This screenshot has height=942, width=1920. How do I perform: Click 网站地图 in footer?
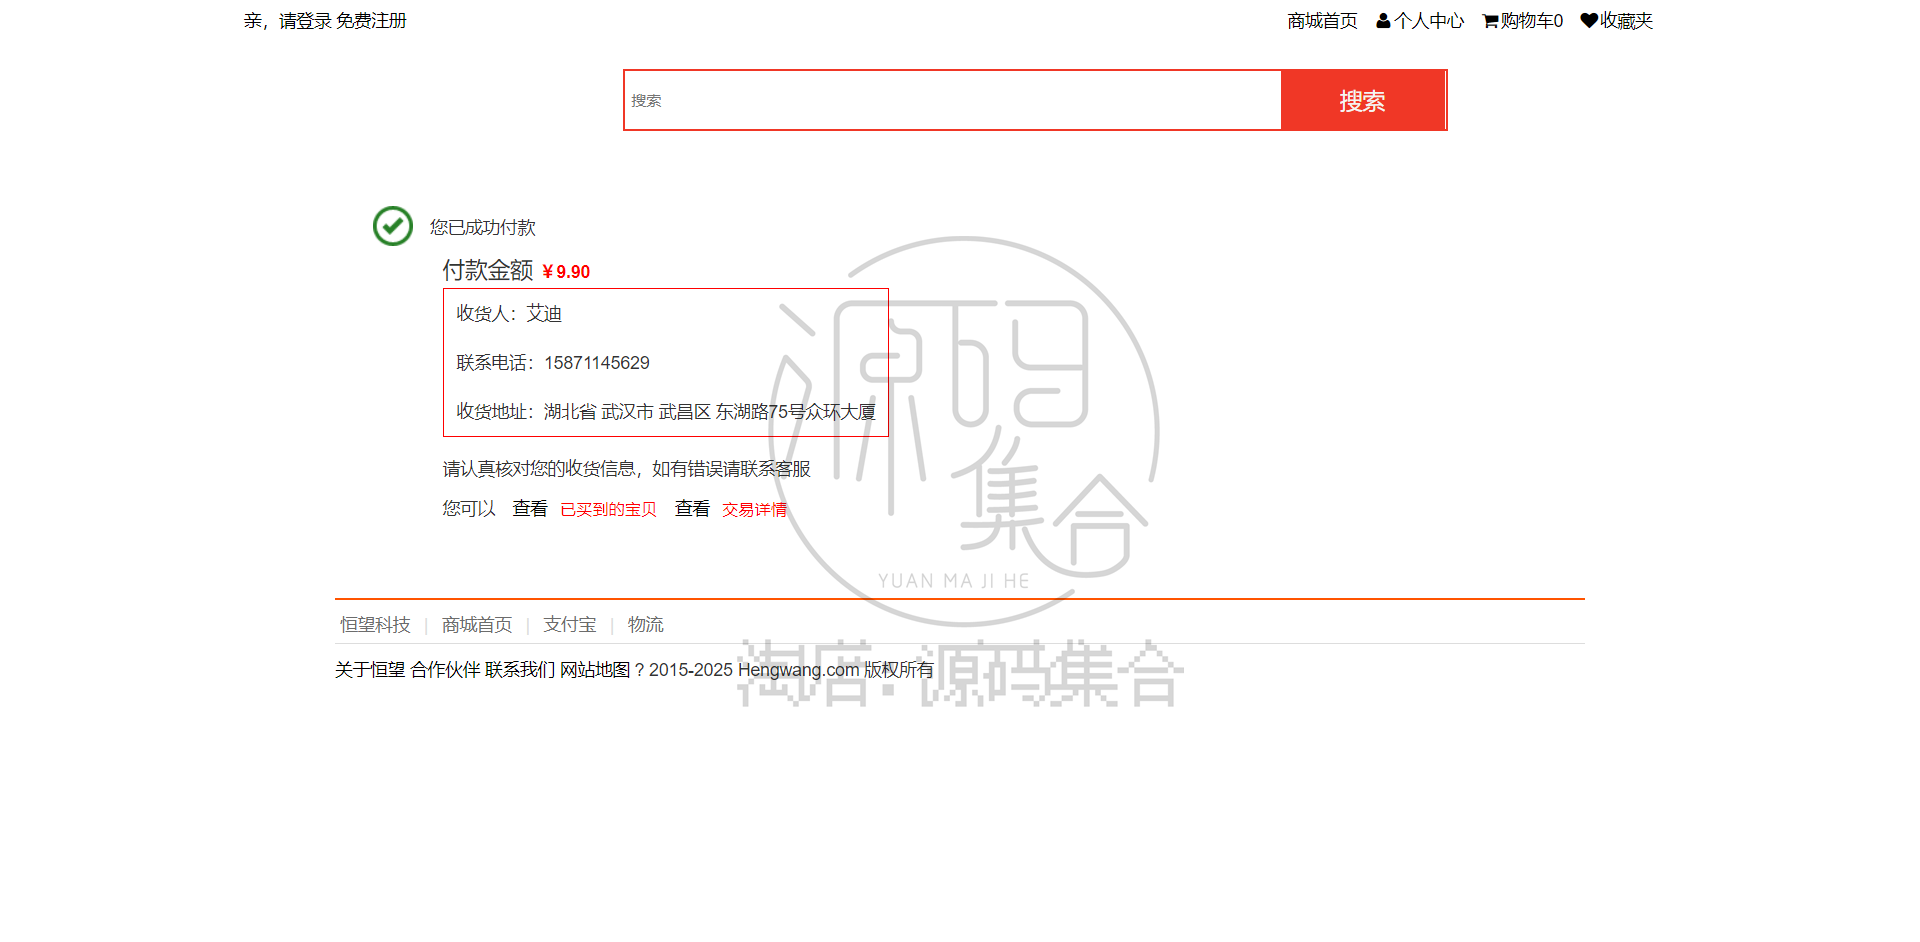595,670
